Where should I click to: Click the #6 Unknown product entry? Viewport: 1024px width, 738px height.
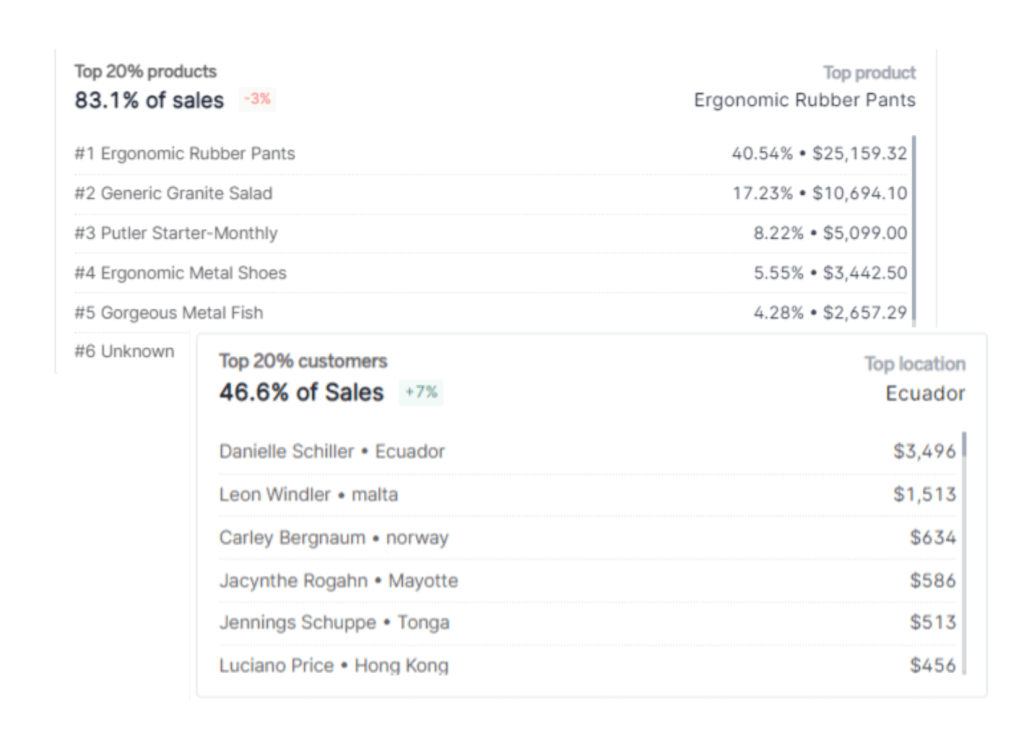click(124, 351)
